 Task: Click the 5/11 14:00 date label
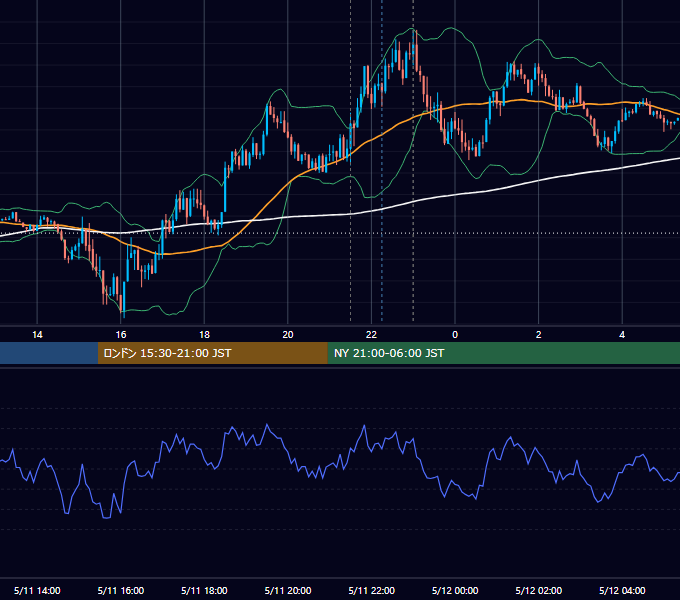coord(37,590)
